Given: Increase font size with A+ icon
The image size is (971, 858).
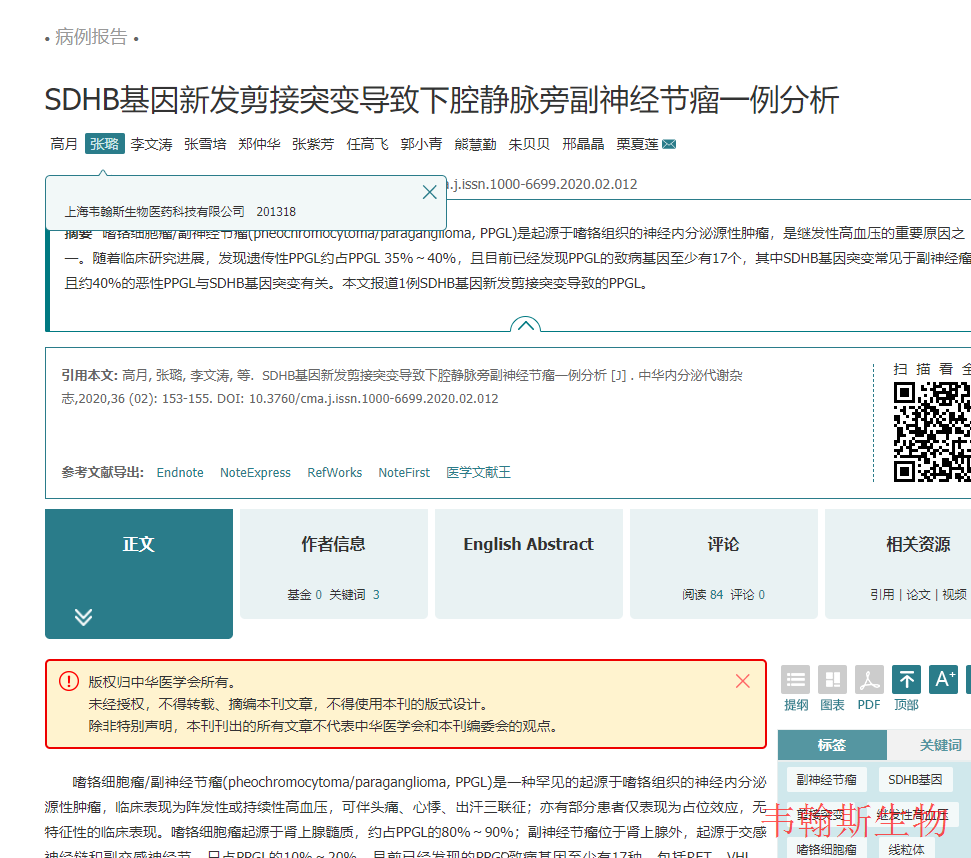Looking at the screenshot, I should 943,680.
